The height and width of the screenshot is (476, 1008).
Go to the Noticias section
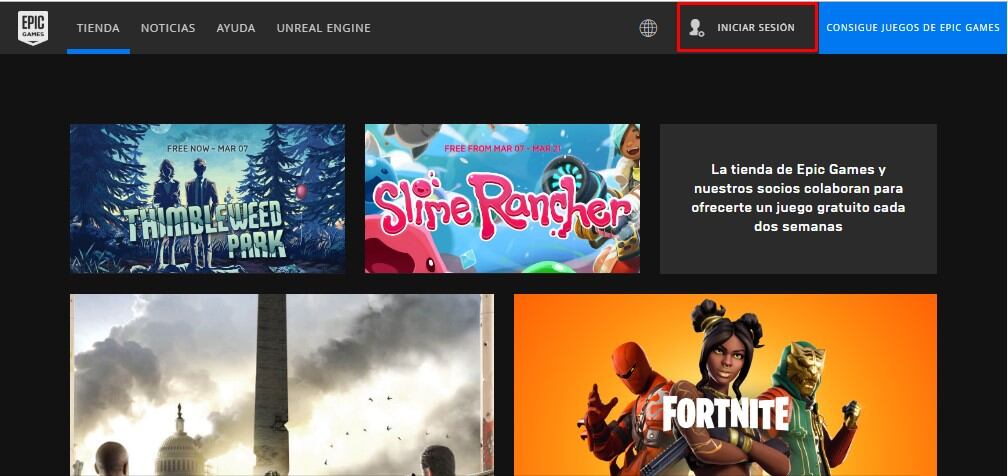pos(168,28)
